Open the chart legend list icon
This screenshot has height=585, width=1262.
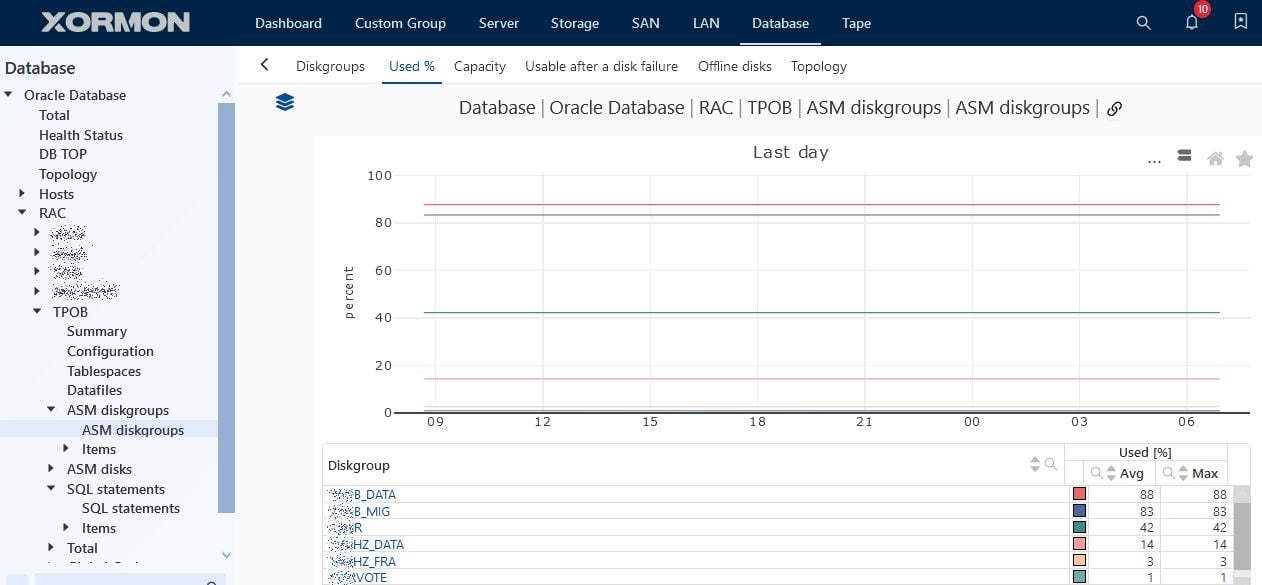(x=1184, y=155)
